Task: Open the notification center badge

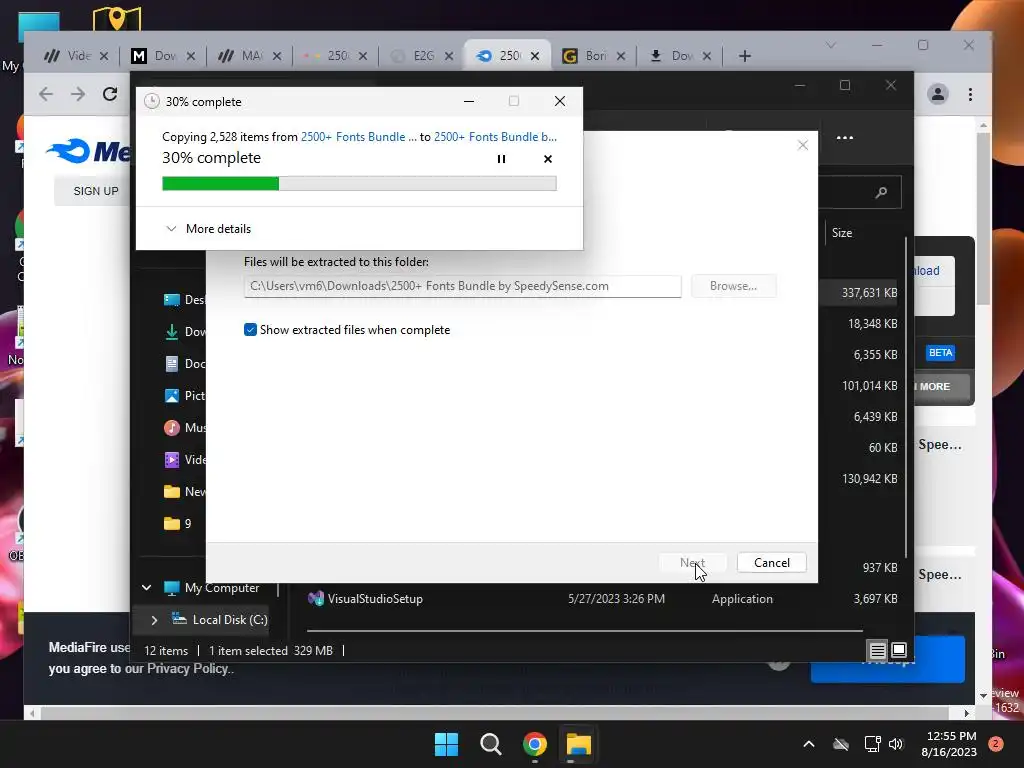Action: click(x=995, y=744)
